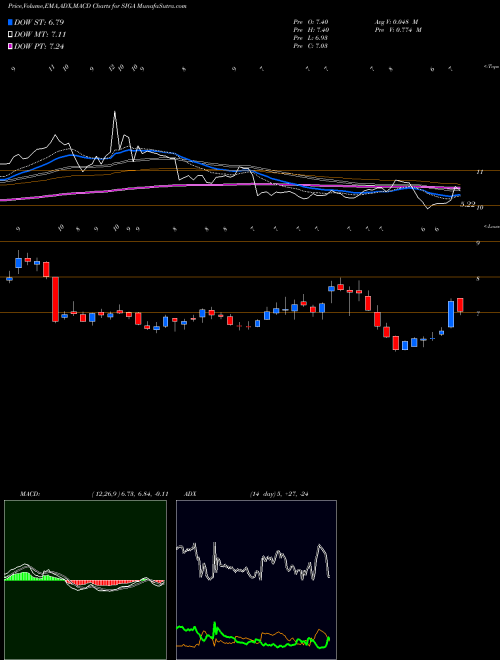The height and width of the screenshot is (660, 500).
Task: Click the blue DOW ST legend swatch
Action: point(10,22)
